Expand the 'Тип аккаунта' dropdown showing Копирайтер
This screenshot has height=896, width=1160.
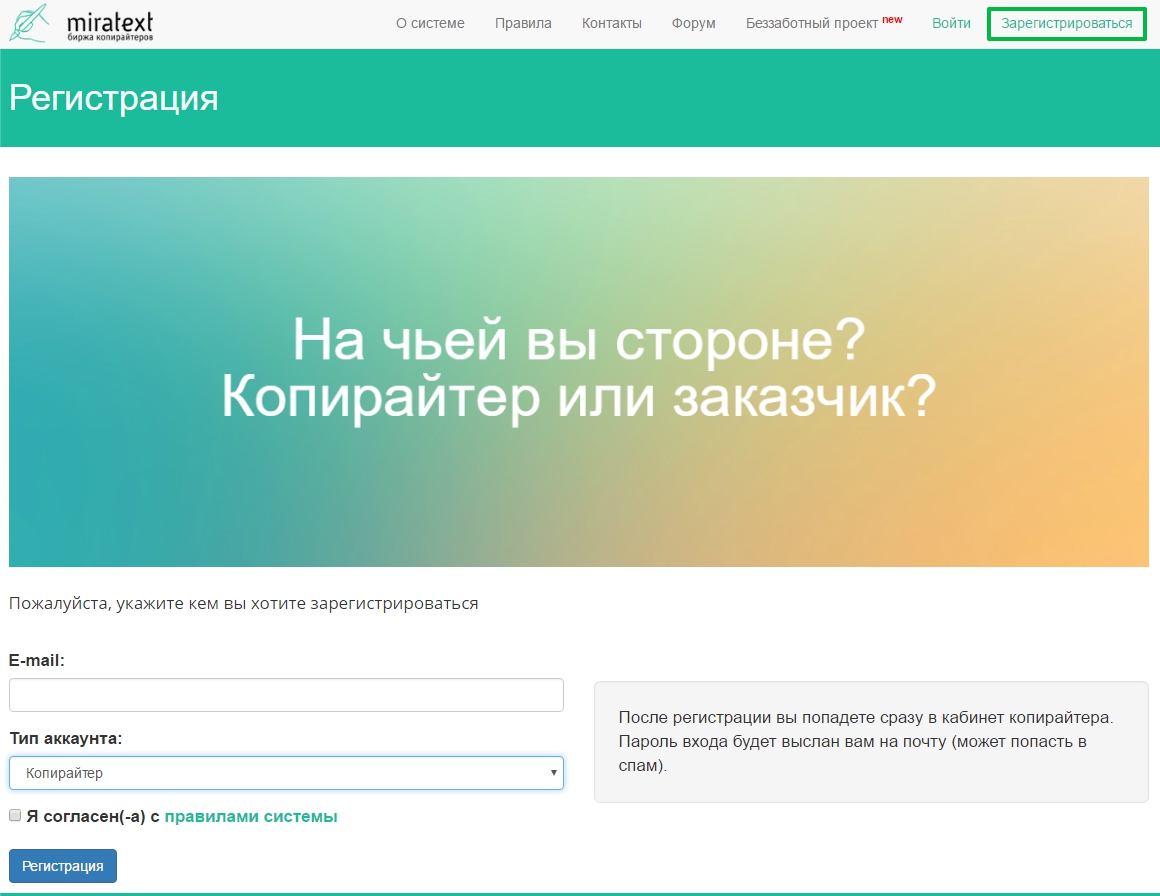286,772
